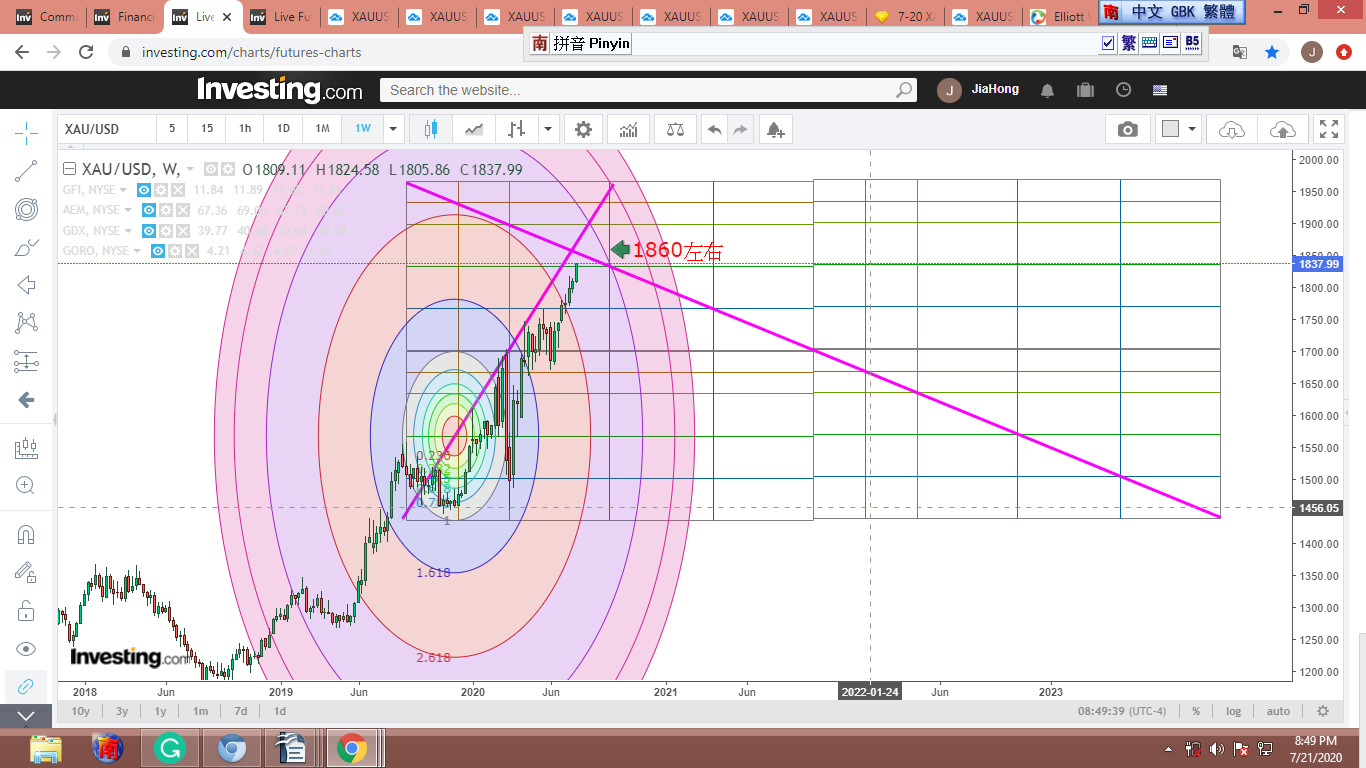Select the trend line drawing tool
1366x768 pixels.
[x=27, y=171]
